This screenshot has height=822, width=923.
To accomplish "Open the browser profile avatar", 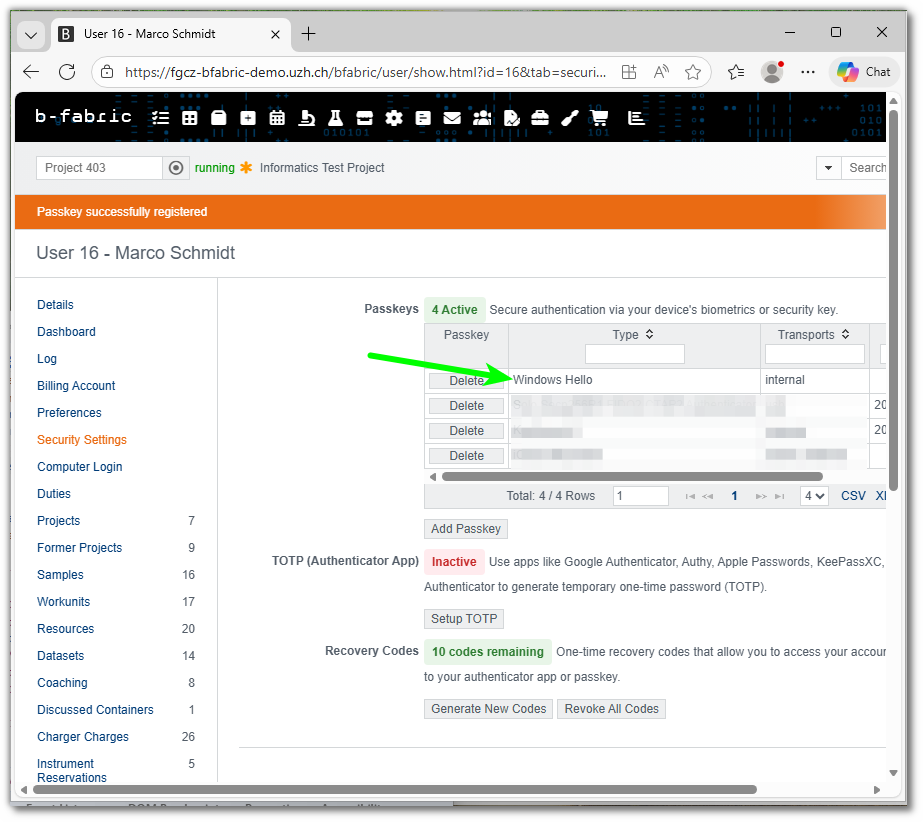I will (x=772, y=72).
